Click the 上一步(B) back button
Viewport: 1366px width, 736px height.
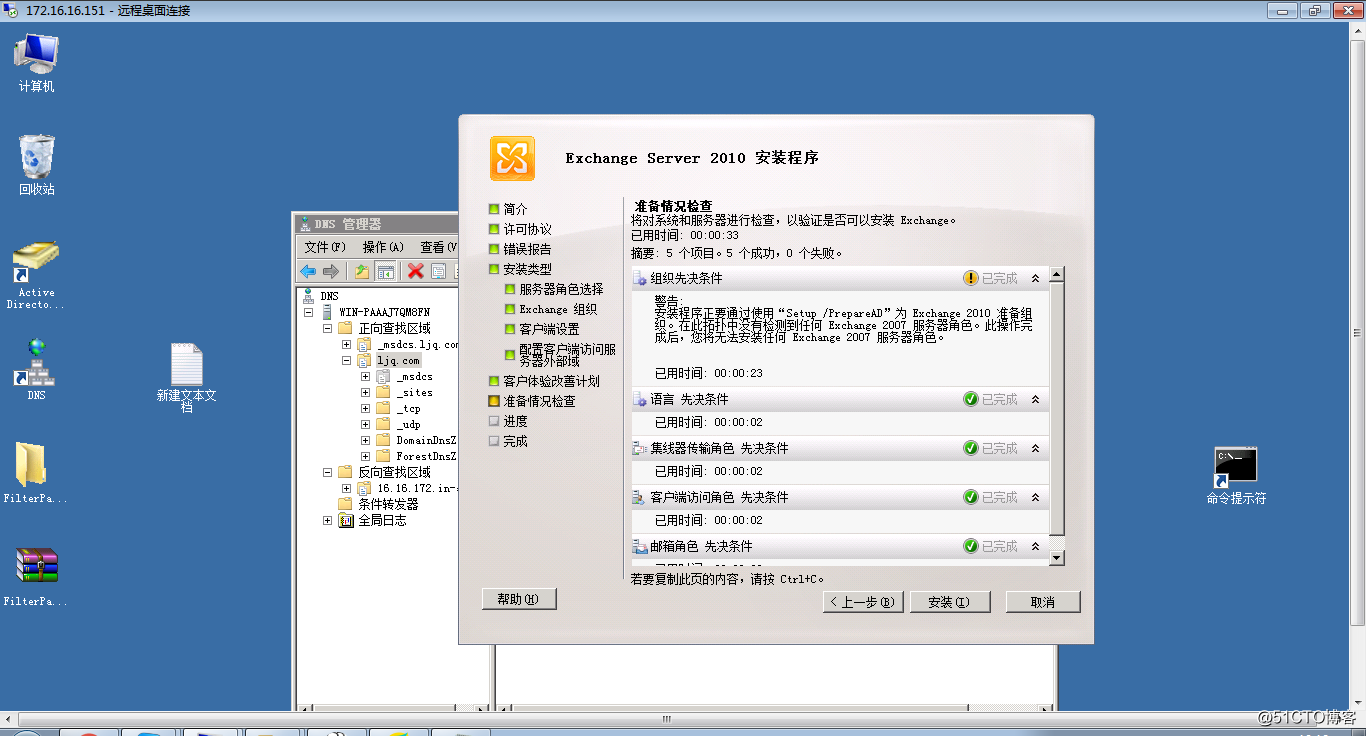click(864, 602)
